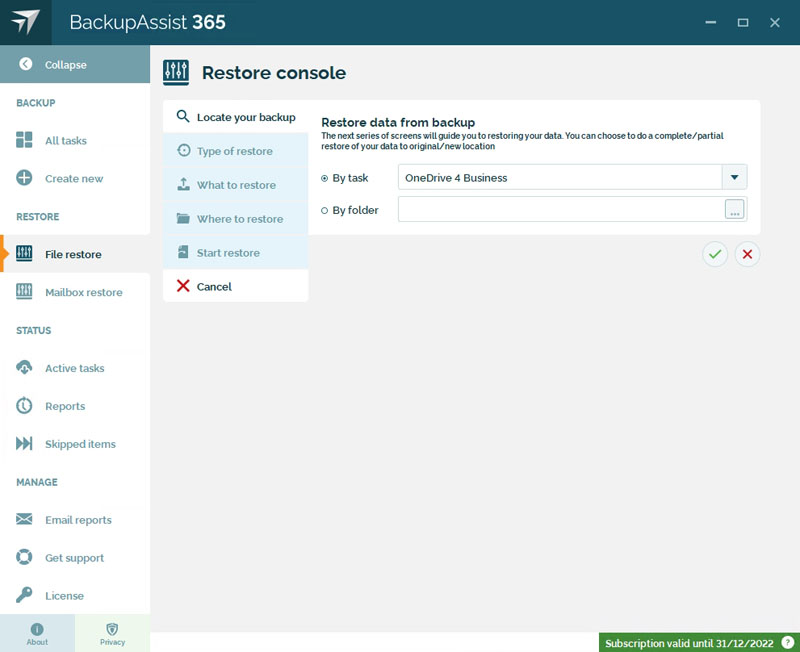Image resolution: width=800 pixels, height=652 pixels.
Task: Go to the Type of restore step
Action: pyautogui.click(x=236, y=151)
